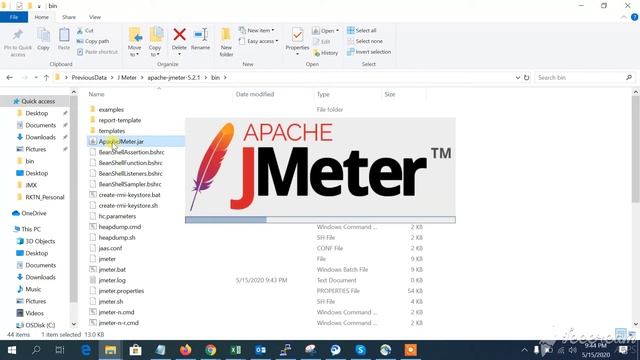Click the Paste ribbon icon
This screenshot has height=360, width=640.
pyautogui.click(x=64, y=36)
